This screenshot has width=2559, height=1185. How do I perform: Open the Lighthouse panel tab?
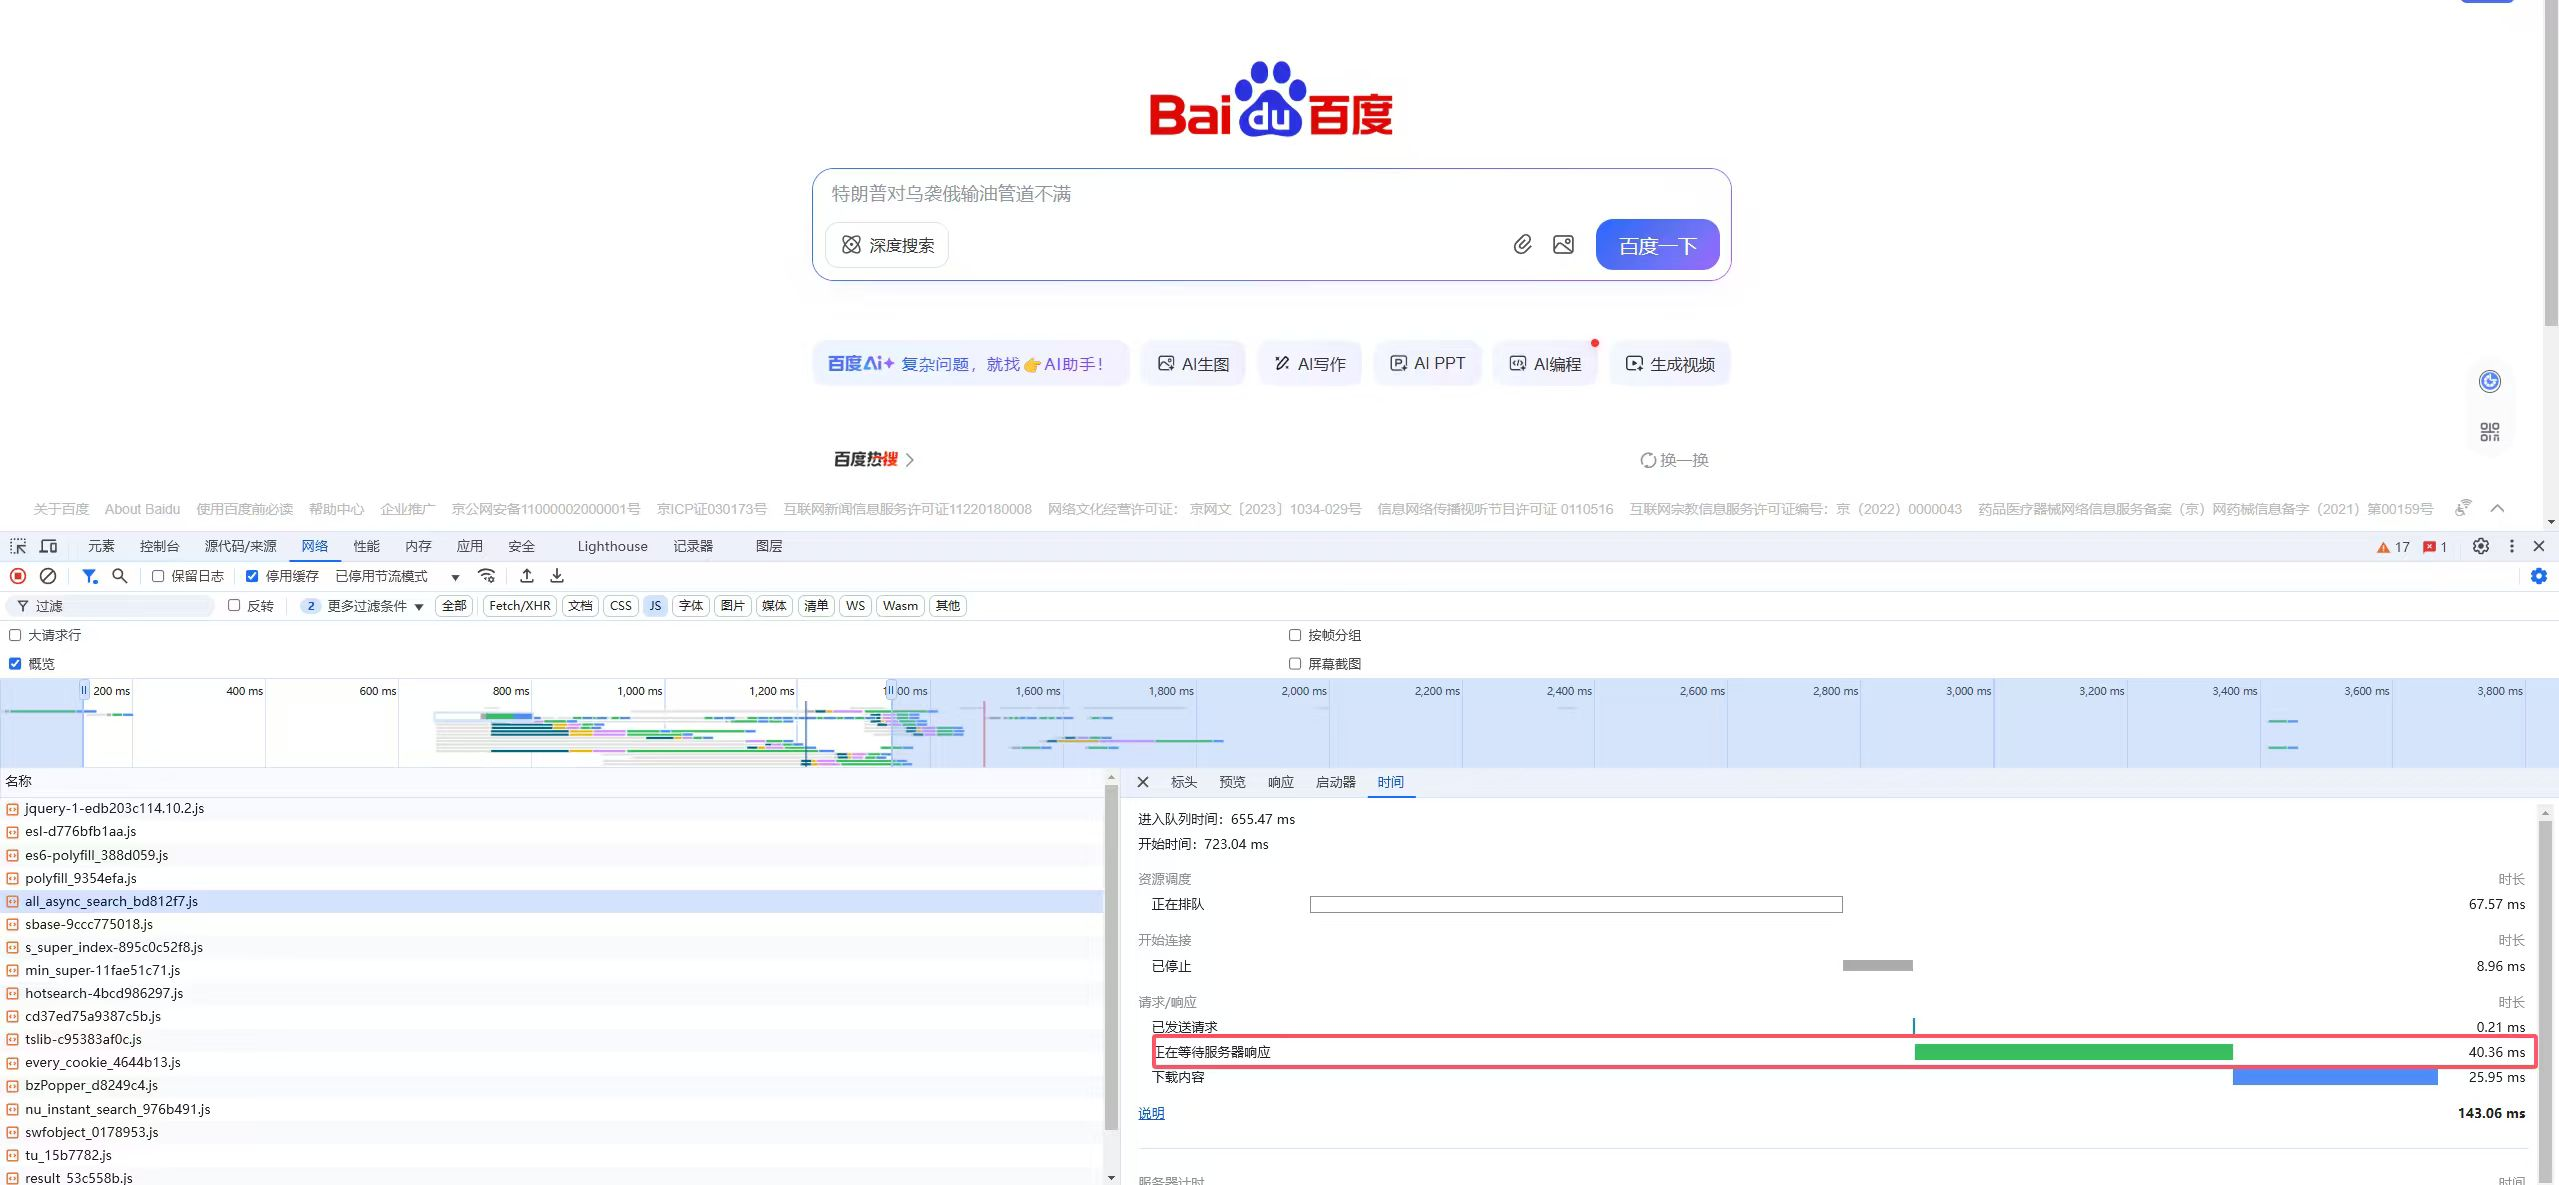coord(612,546)
